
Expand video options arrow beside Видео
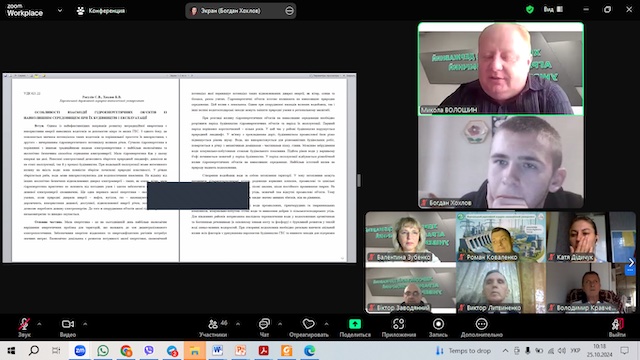(x=85, y=324)
